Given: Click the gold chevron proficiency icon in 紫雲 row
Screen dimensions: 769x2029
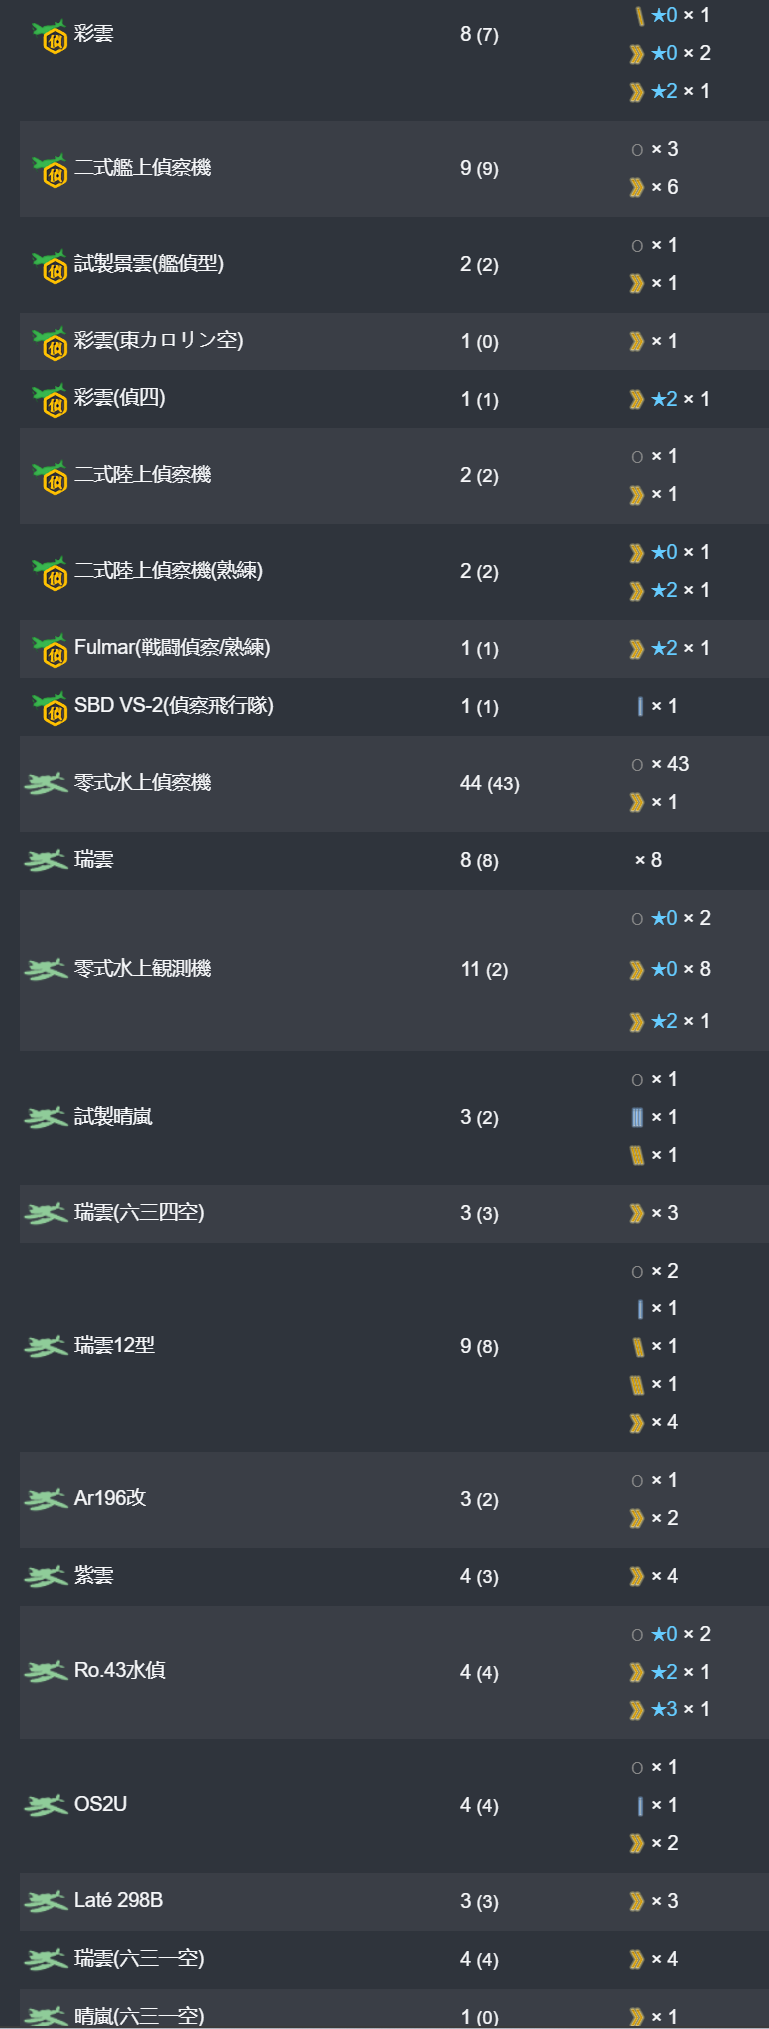Looking at the screenshot, I should tap(636, 1577).
